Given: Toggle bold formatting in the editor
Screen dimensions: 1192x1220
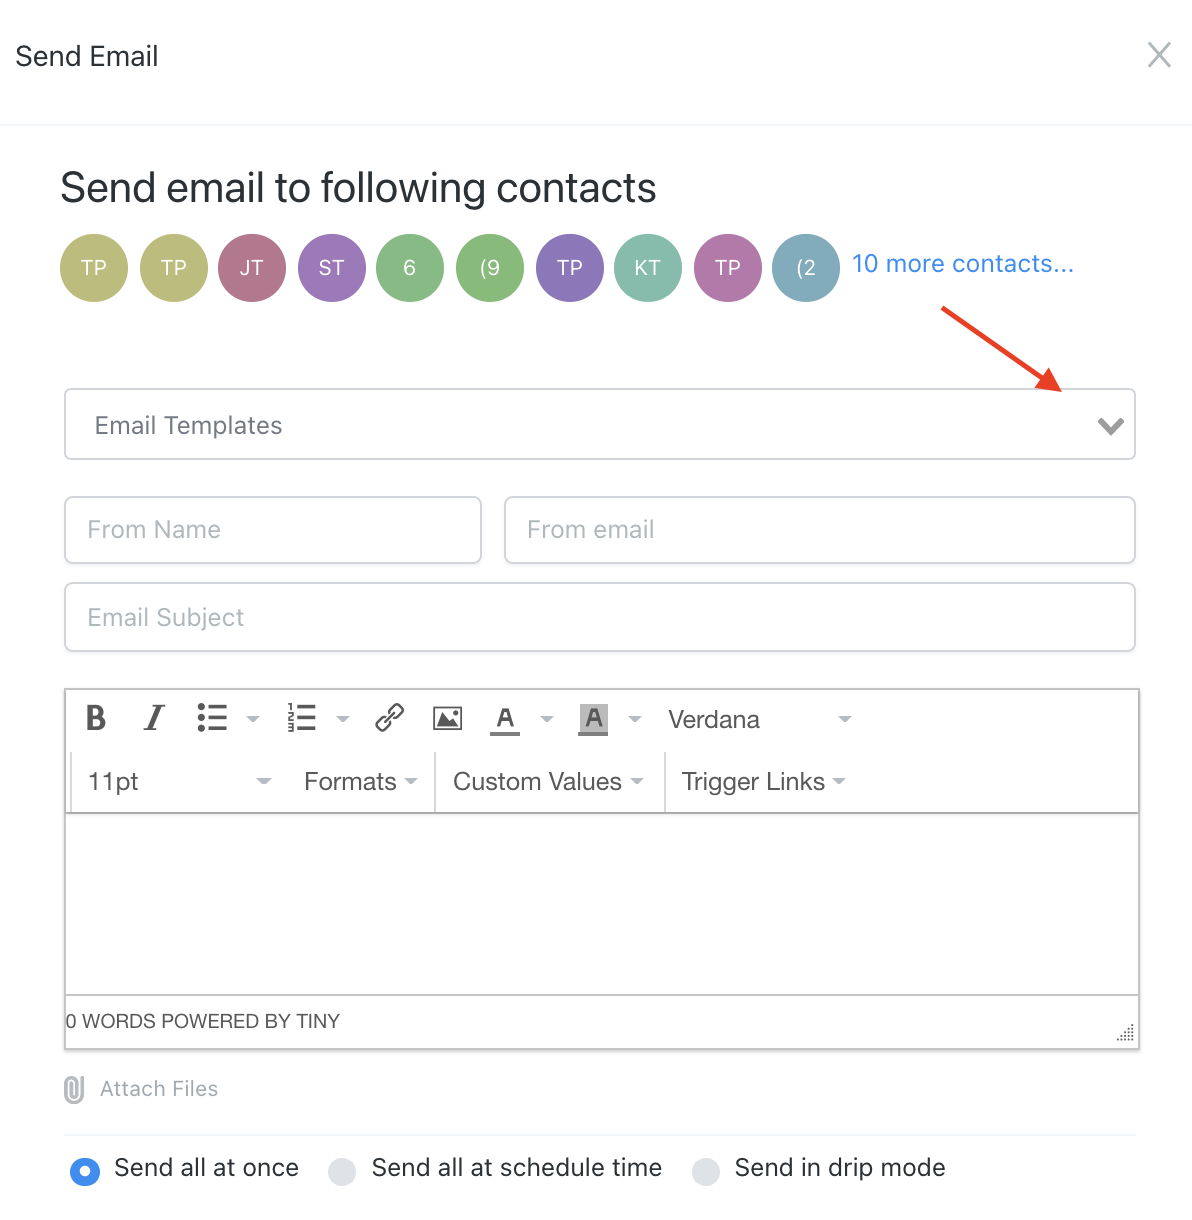Looking at the screenshot, I should (x=96, y=718).
